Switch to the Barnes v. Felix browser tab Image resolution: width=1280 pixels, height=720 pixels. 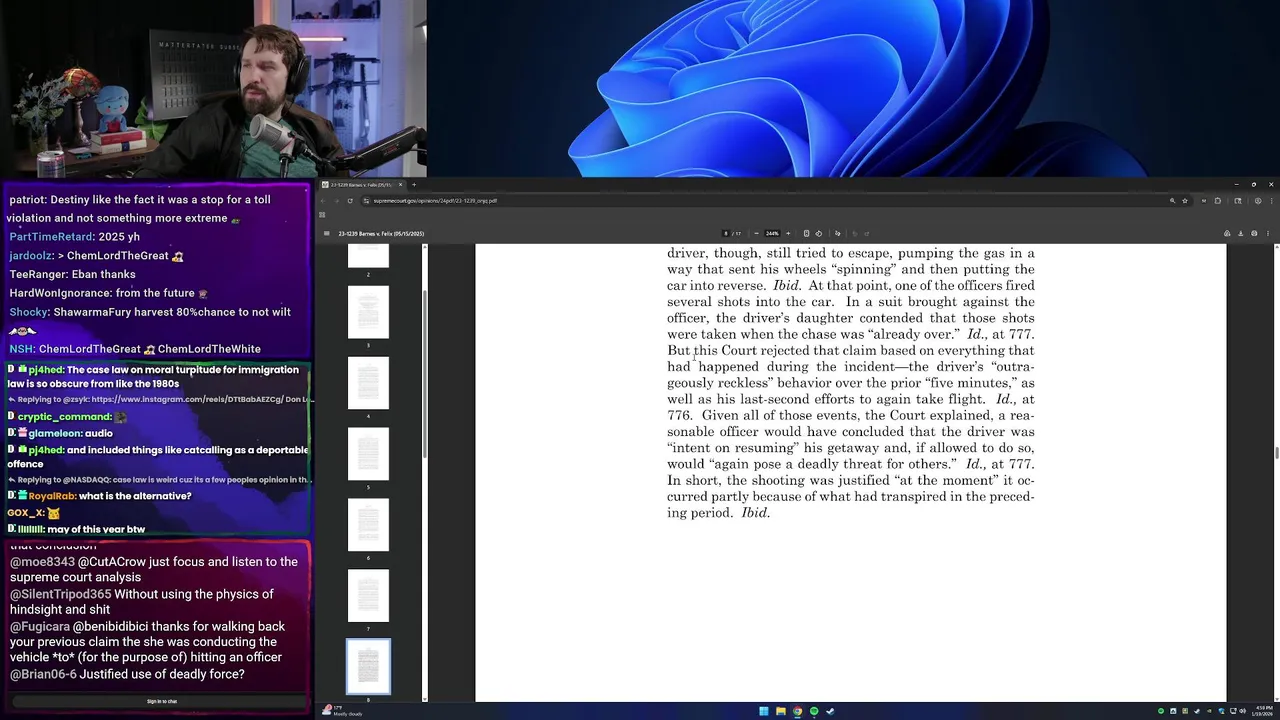(x=363, y=184)
